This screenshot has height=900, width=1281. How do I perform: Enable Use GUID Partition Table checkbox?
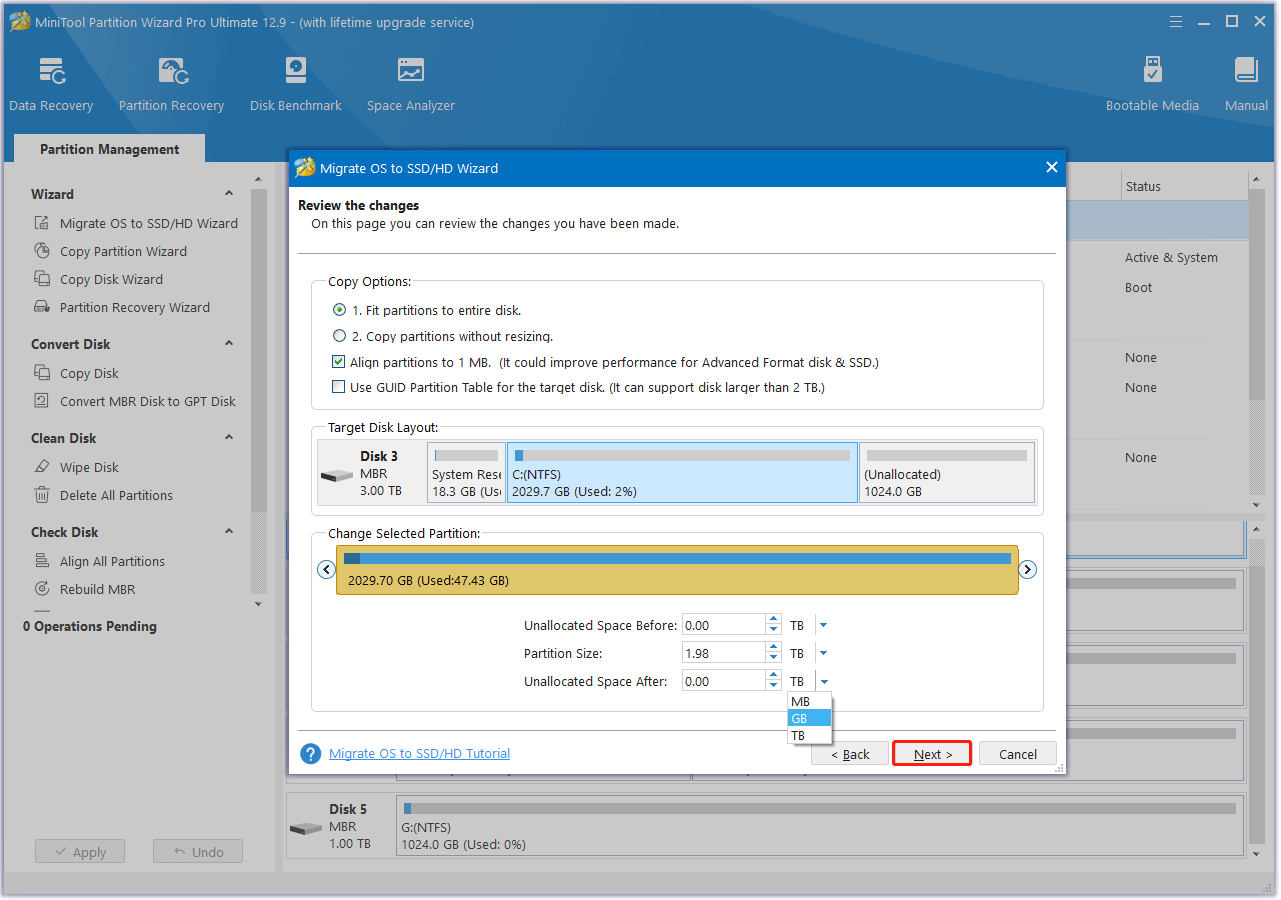pyautogui.click(x=338, y=387)
